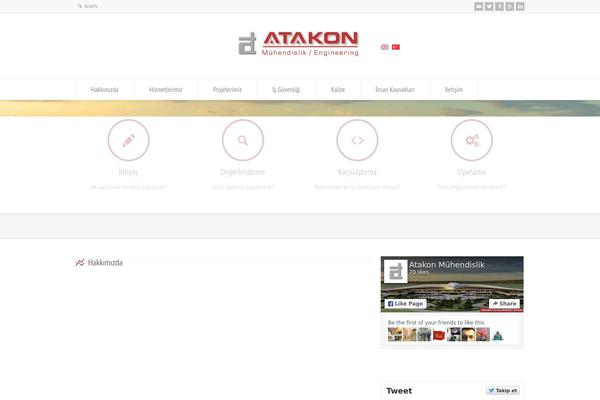Viewport: 600px width, 400px height.
Task: Open the Hakkımızda menu item
Action: [x=104, y=90]
